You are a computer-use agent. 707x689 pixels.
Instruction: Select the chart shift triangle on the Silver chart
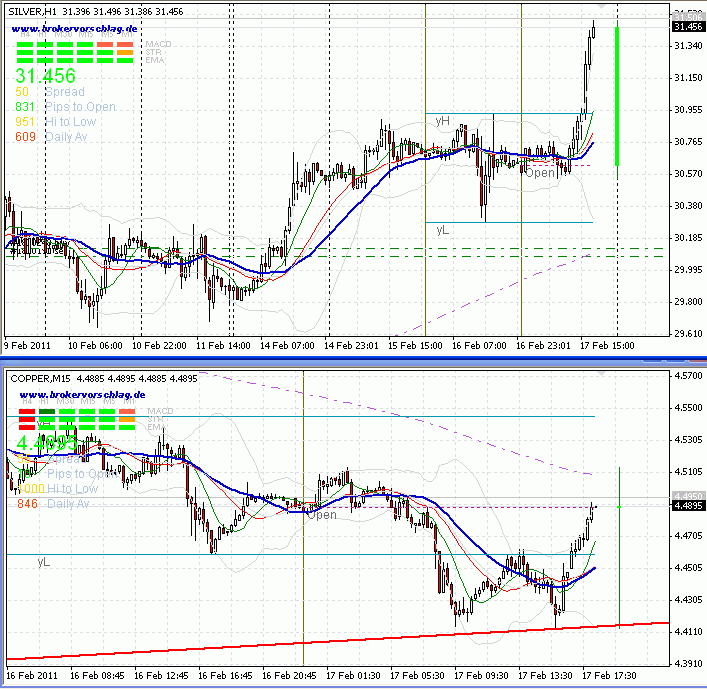pyautogui.click(x=601, y=7)
